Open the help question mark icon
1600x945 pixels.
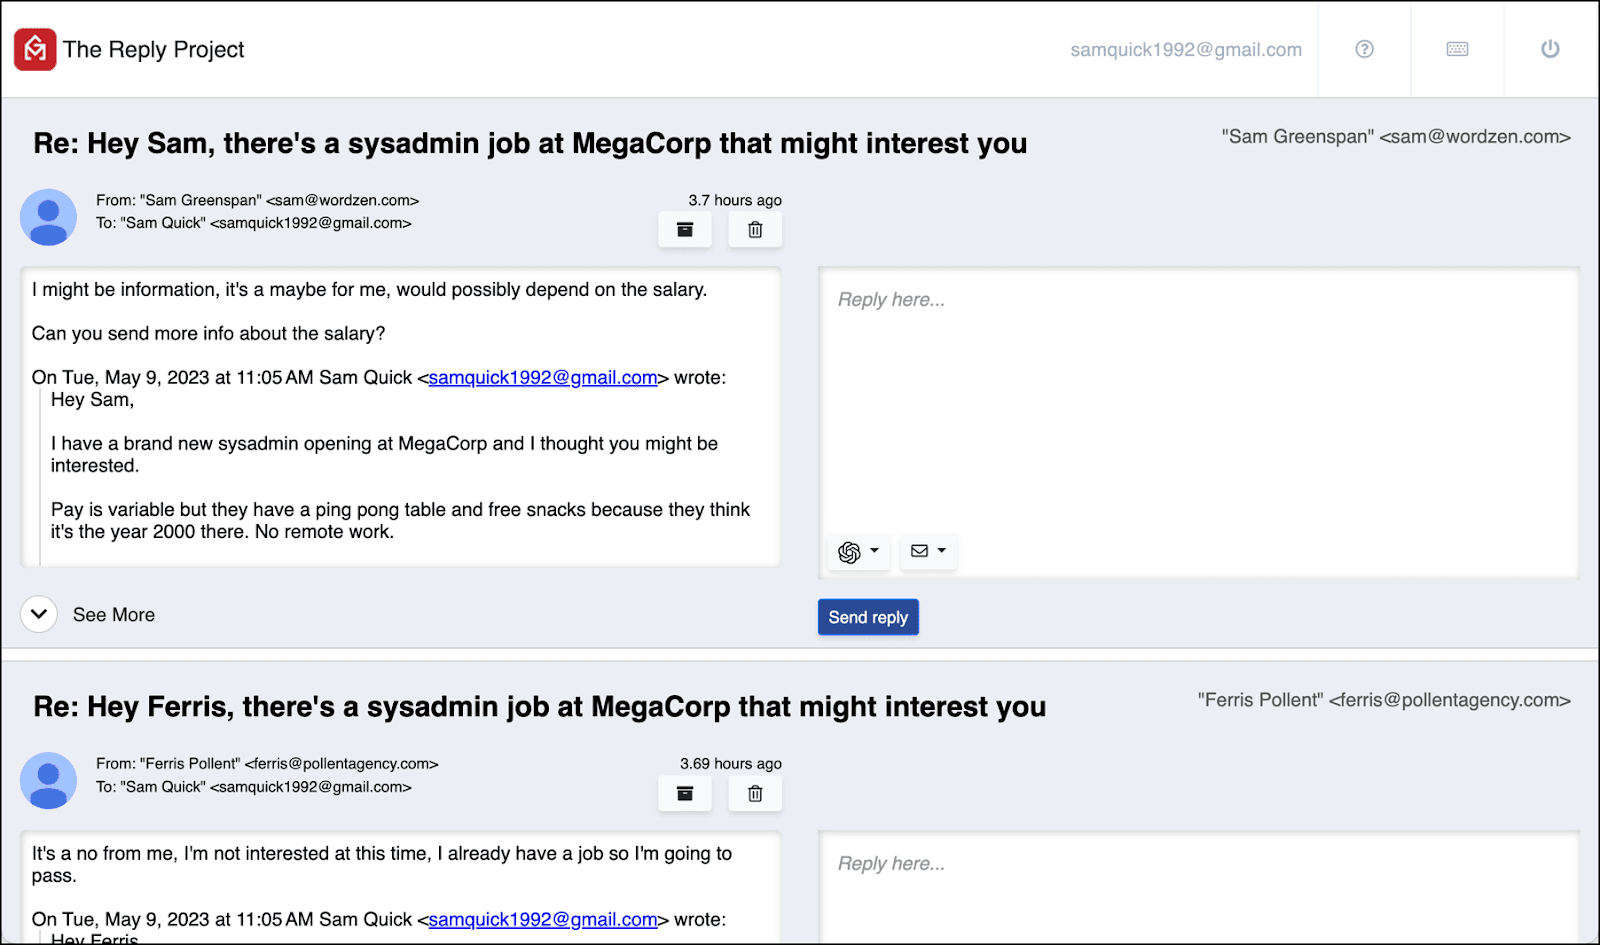click(1364, 49)
